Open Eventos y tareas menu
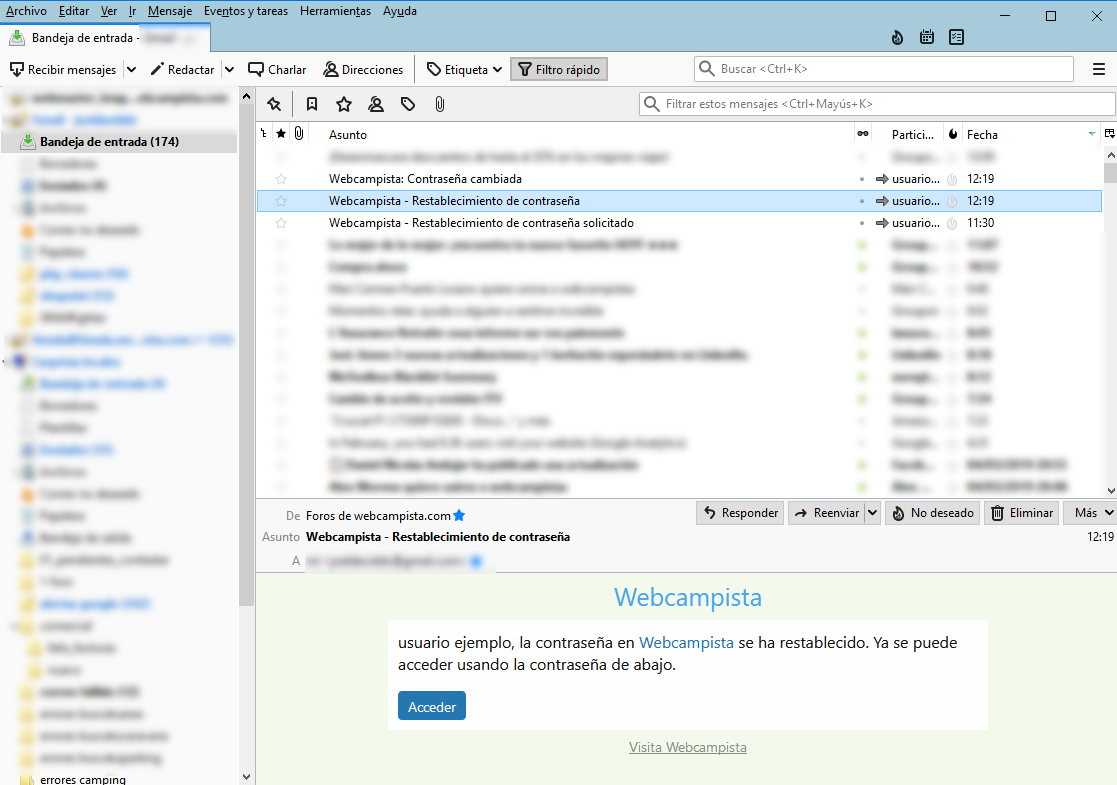The image size is (1117, 785). tap(246, 11)
